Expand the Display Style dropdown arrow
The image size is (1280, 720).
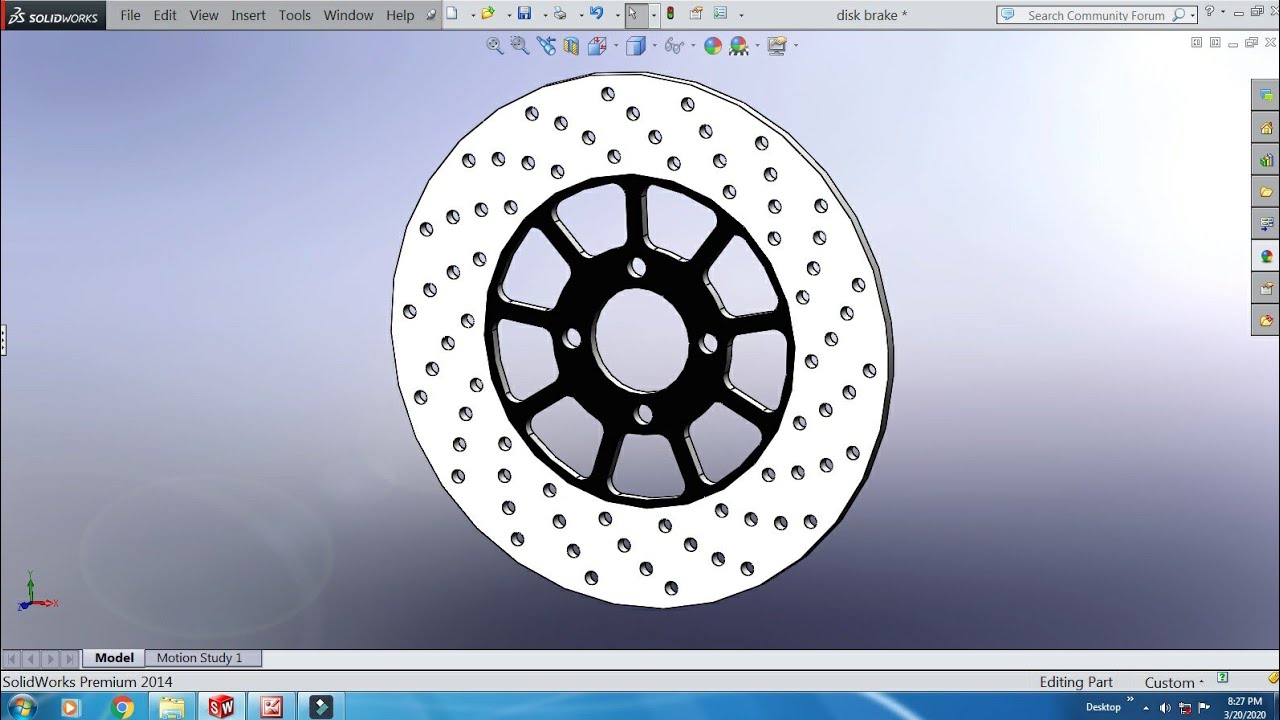654,45
